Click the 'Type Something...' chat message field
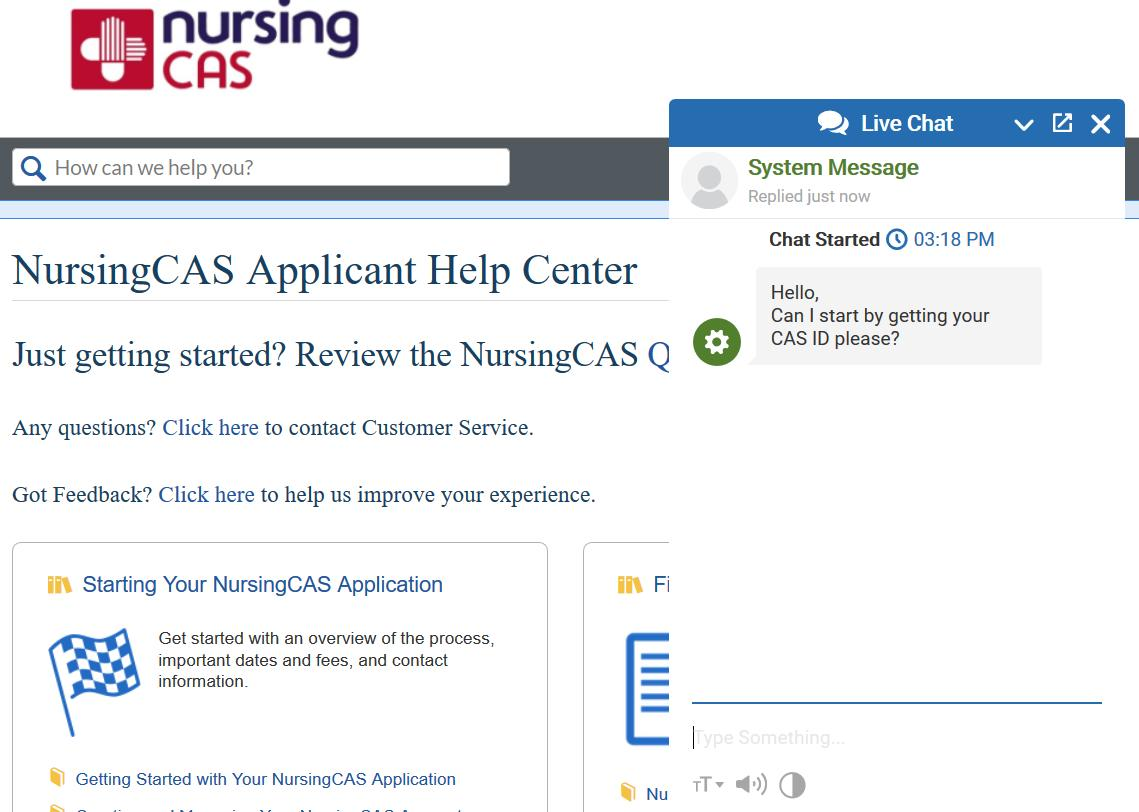 895,738
